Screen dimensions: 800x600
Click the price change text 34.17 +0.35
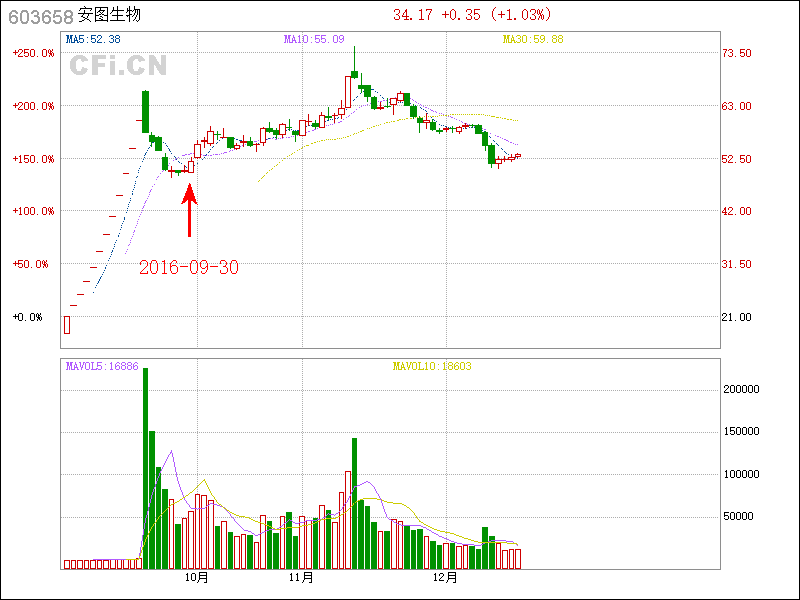point(438,15)
